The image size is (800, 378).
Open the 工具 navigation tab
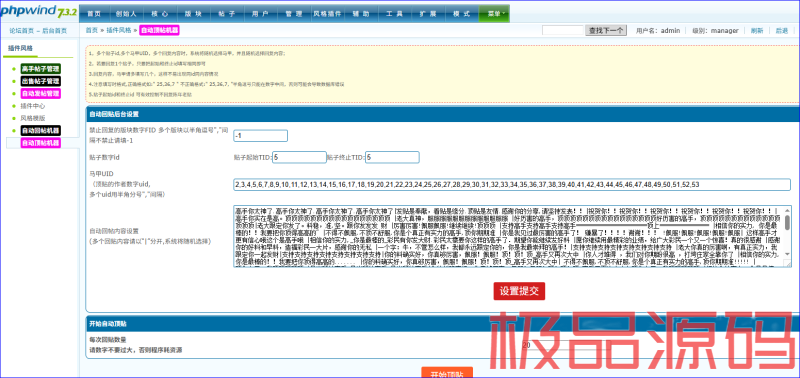[394, 14]
